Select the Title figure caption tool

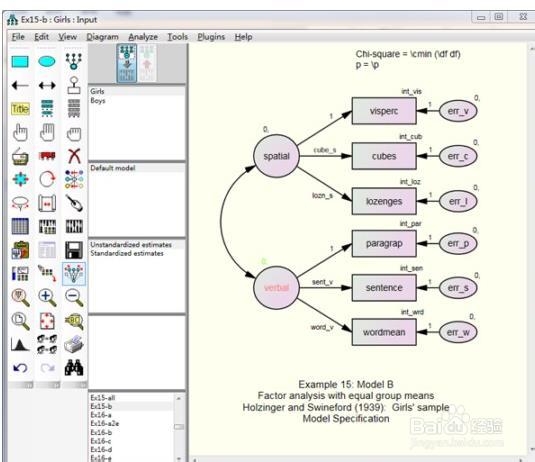(x=20, y=109)
